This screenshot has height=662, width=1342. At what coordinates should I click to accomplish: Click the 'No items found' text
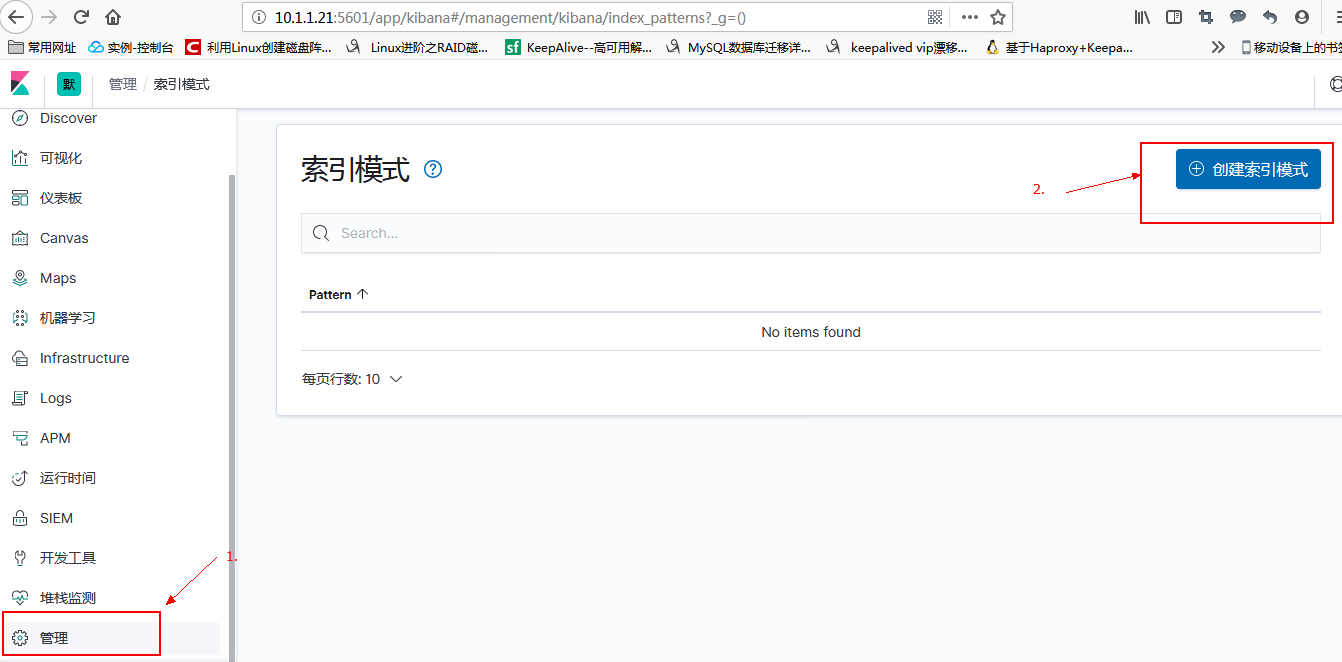tap(811, 332)
